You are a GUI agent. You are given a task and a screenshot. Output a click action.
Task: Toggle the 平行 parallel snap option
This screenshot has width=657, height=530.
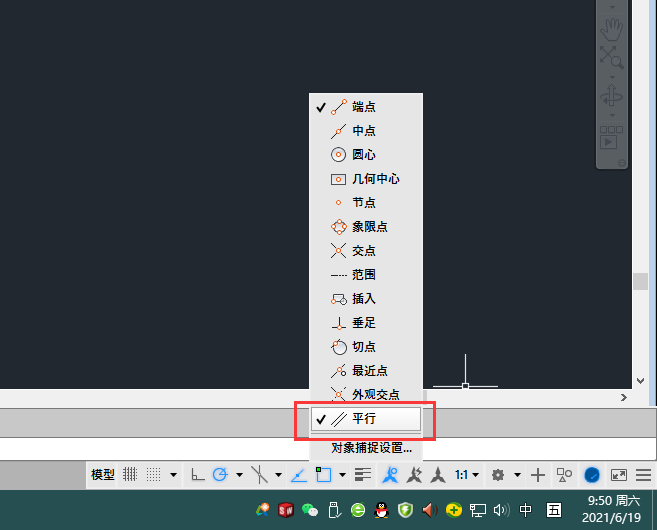[365, 419]
